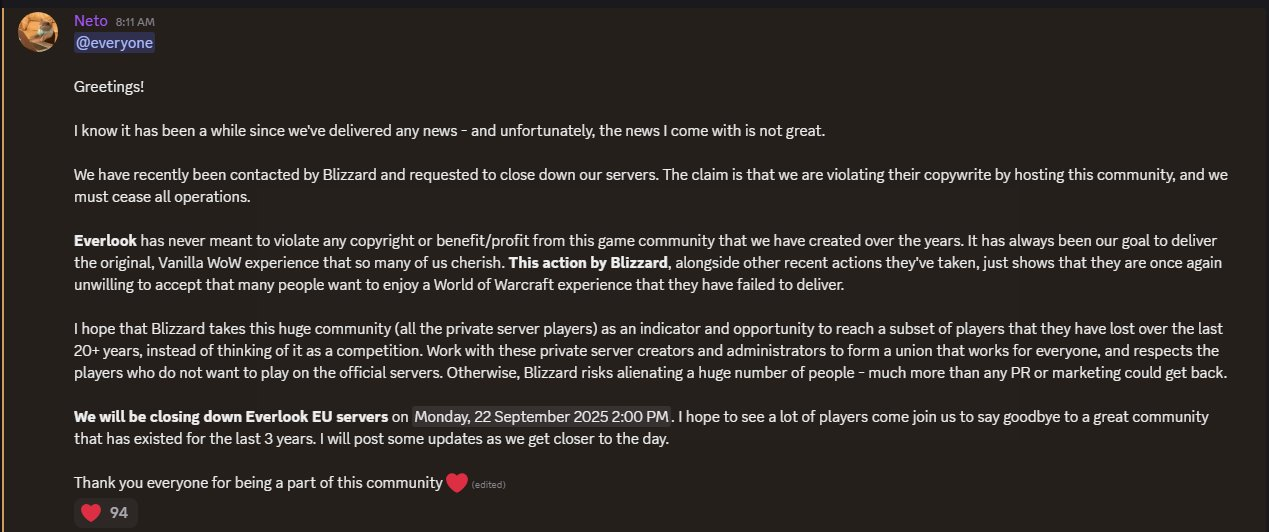The width and height of the screenshot is (1269, 532).
Task: Click the Neto username in message header
Action: click(90, 20)
